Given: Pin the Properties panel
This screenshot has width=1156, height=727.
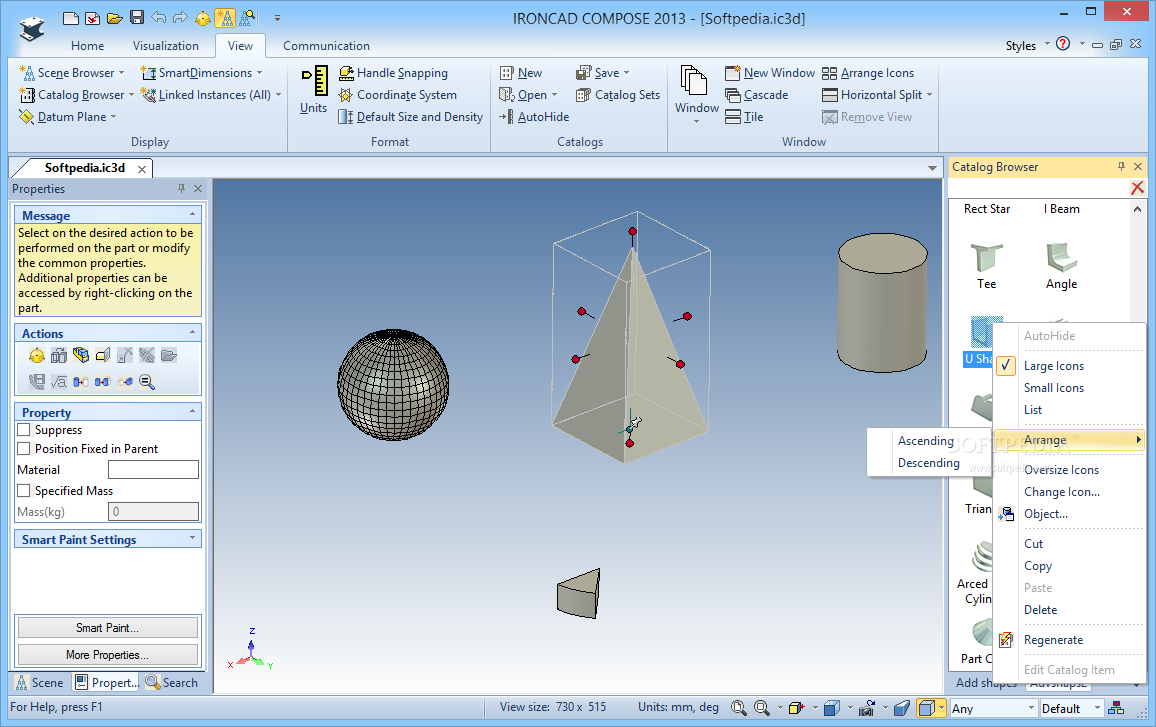Looking at the screenshot, I should pos(181,189).
